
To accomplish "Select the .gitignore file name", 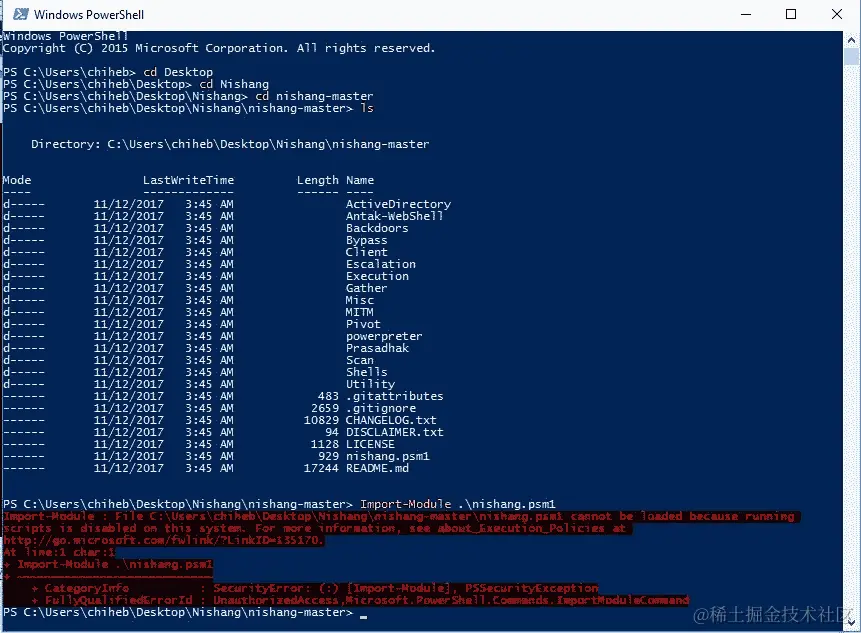I will coord(381,408).
